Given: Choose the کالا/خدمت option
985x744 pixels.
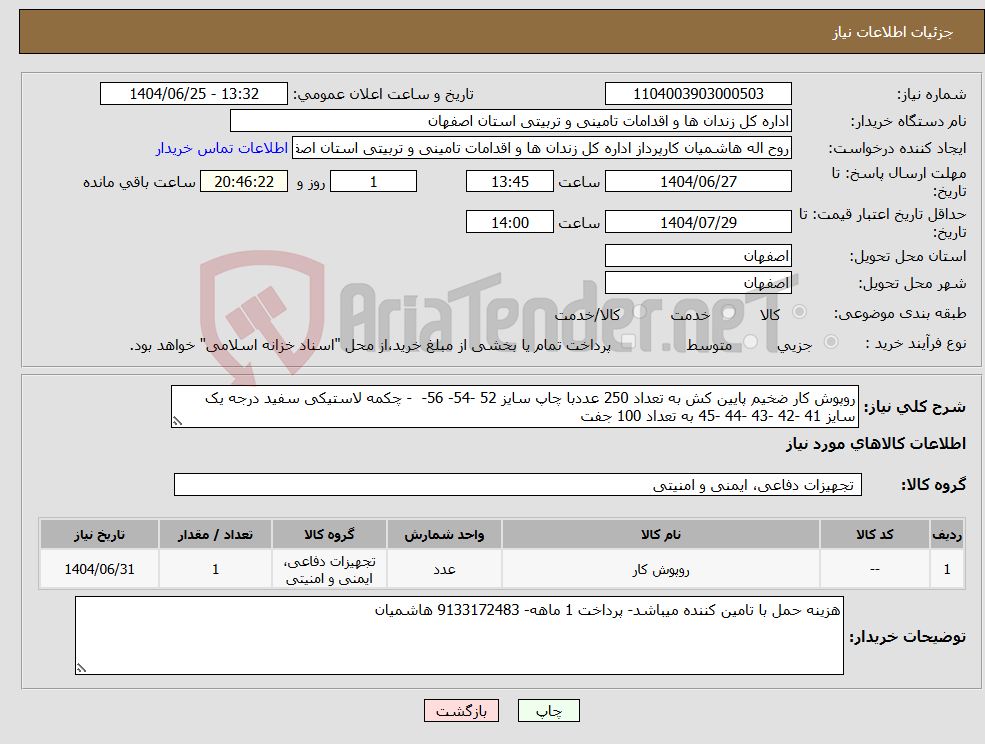Looking at the screenshot, I should [638, 312].
